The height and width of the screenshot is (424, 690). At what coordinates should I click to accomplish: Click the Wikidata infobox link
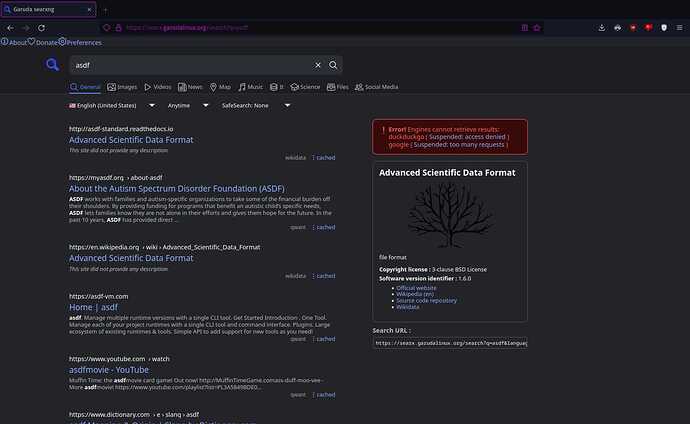[x=407, y=307]
